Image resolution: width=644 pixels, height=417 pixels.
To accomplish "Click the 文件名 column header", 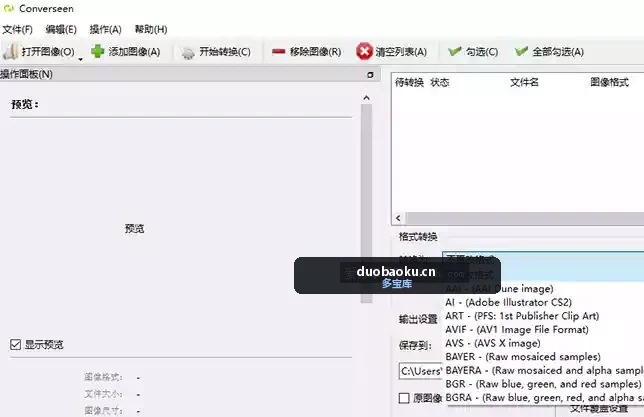I will [x=524, y=83].
